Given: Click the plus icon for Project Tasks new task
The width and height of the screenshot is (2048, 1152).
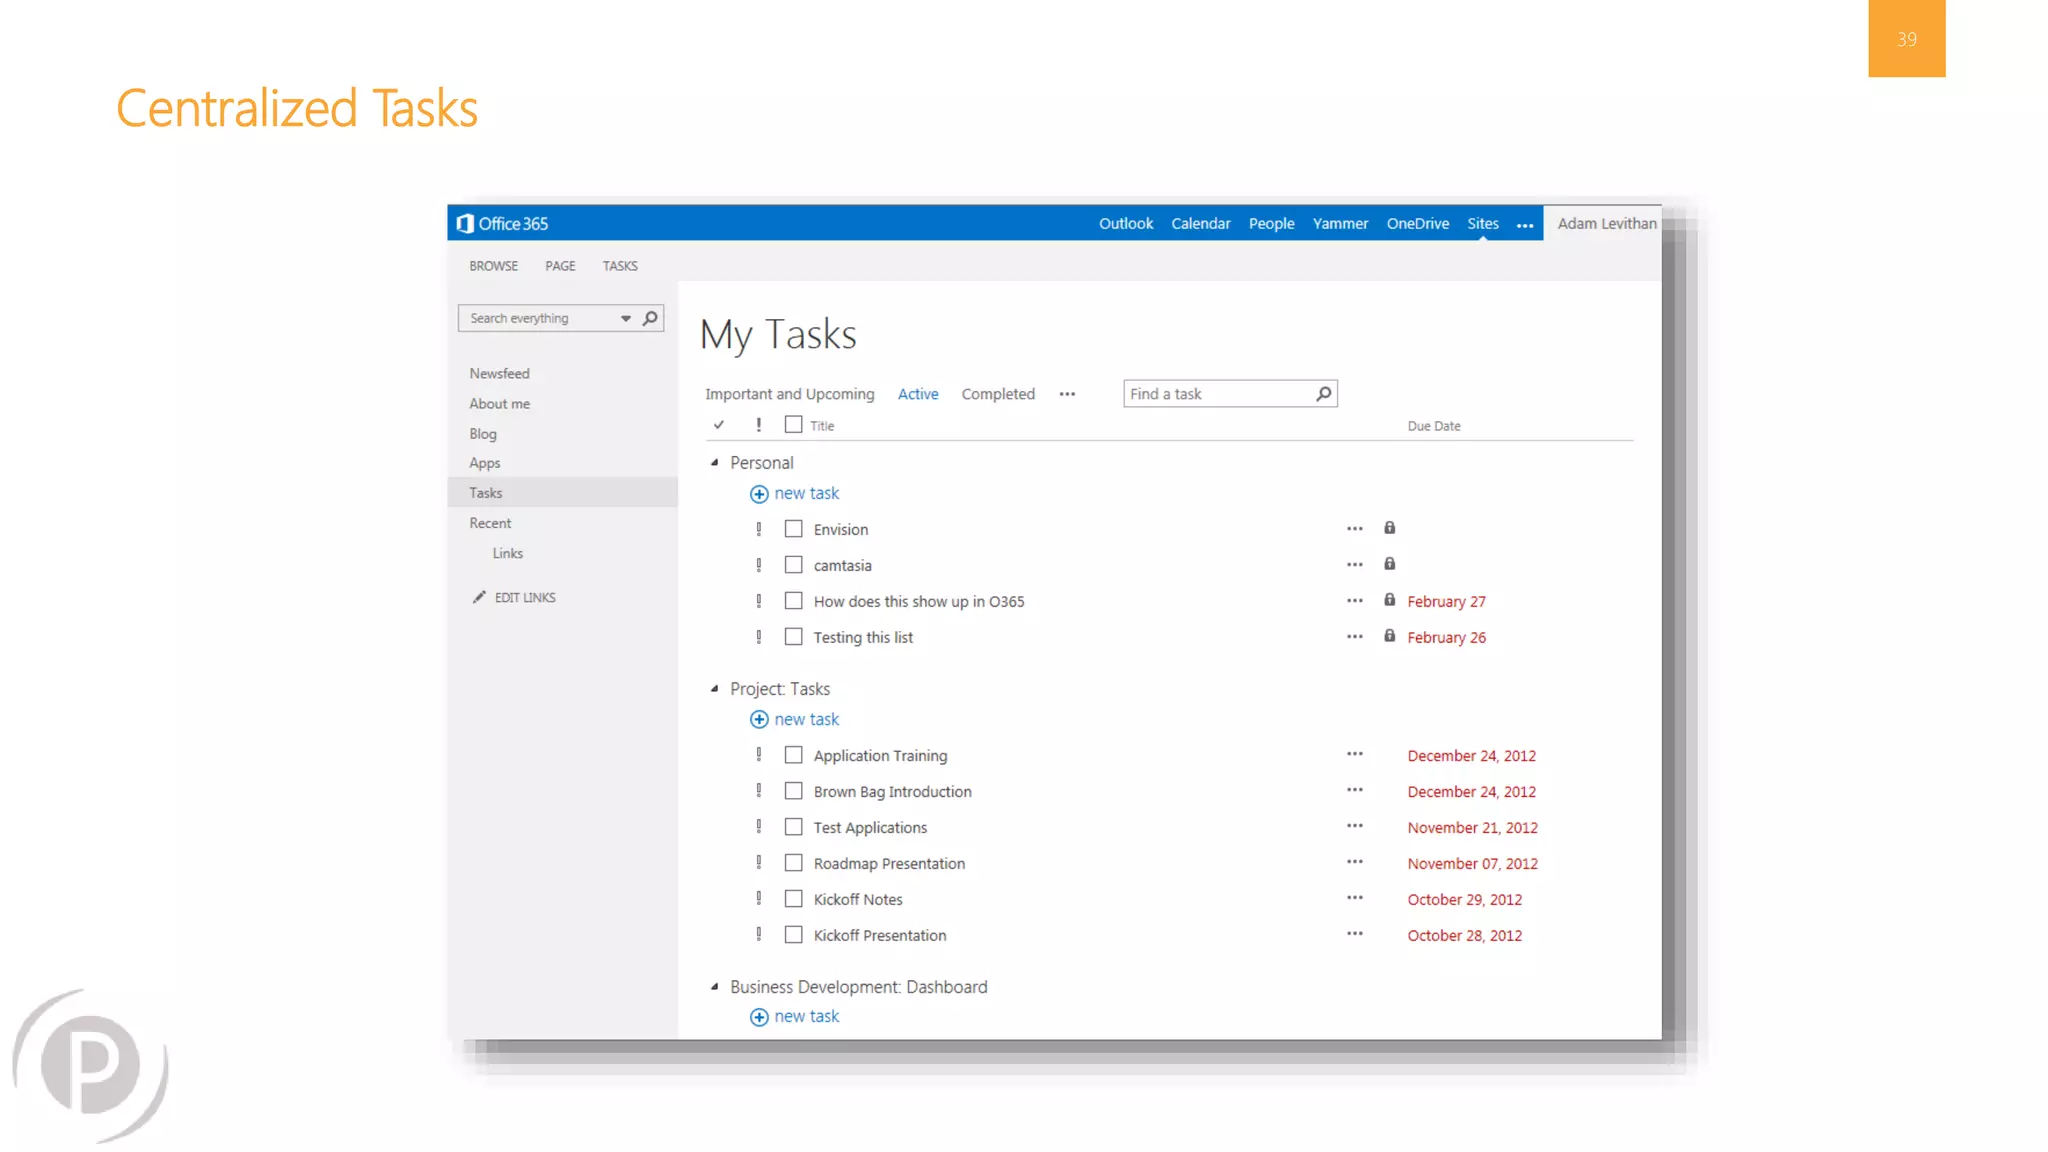Looking at the screenshot, I should [759, 720].
